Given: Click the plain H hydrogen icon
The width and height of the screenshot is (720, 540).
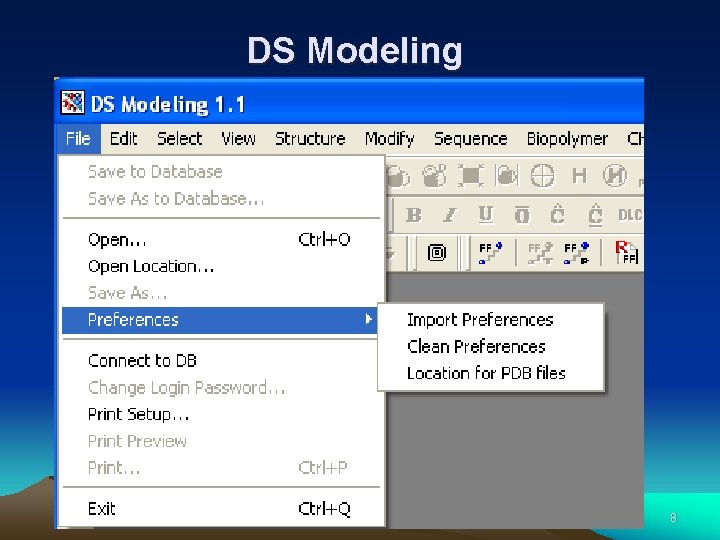Looking at the screenshot, I should coord(579,176).
